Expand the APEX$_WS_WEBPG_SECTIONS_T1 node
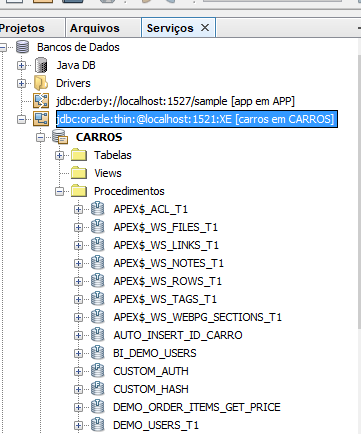Screen dimensions: 361x434 pos(78,317)
